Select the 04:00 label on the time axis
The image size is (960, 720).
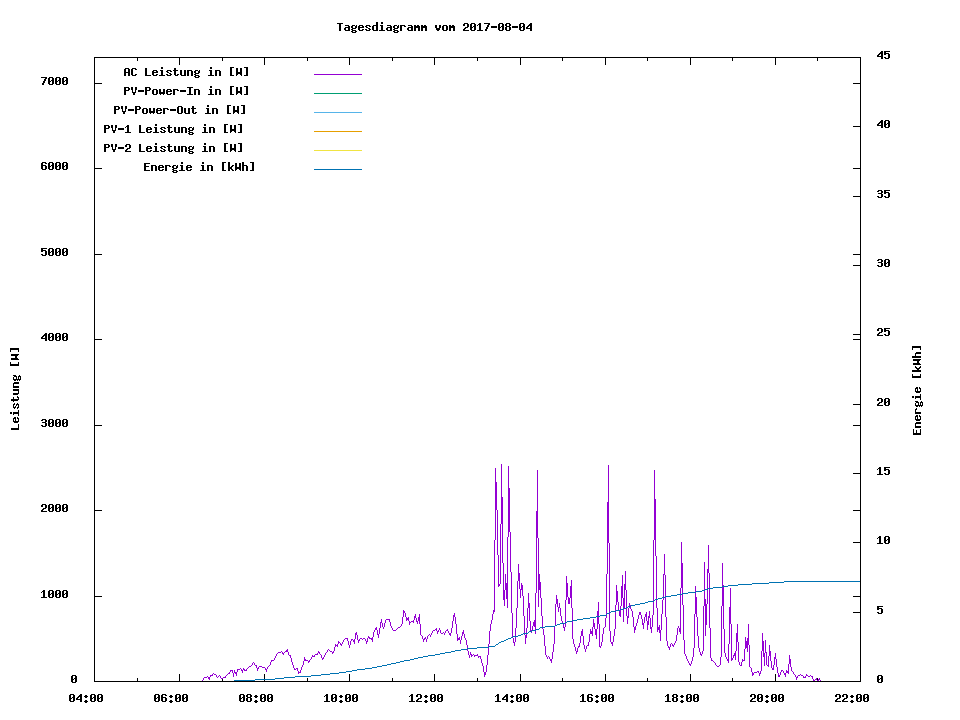(x=86, y=698)
